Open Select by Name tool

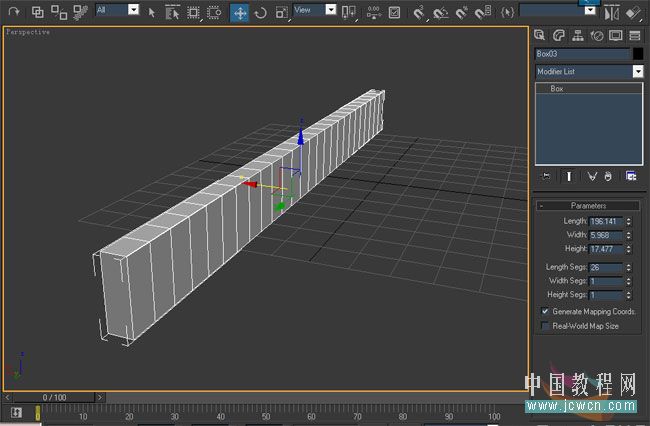point(172,12)
